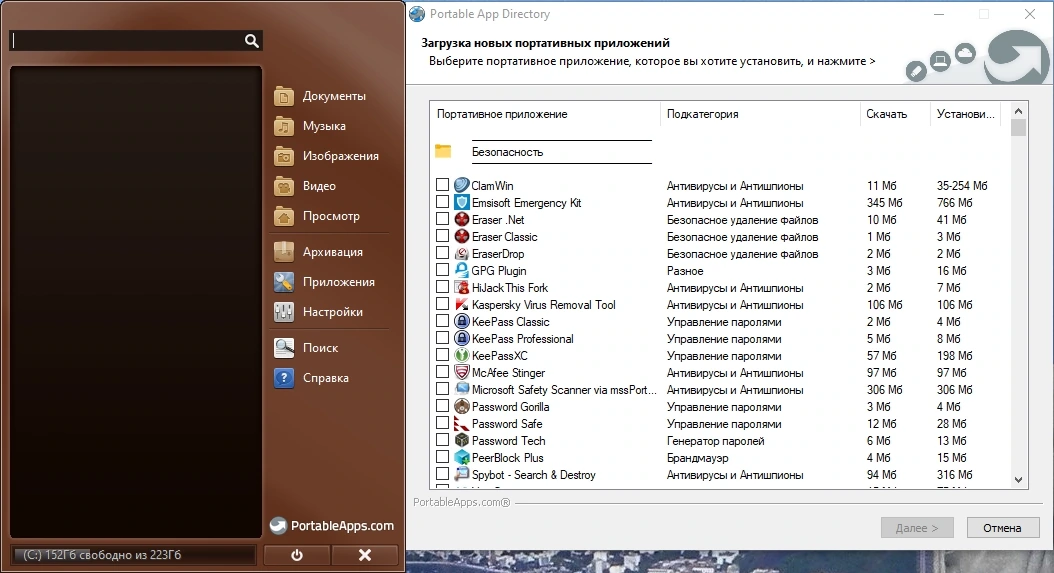Click the Приложения tools icon
1054x573 pixels.
pyautogui.click(x=284, y=282)
